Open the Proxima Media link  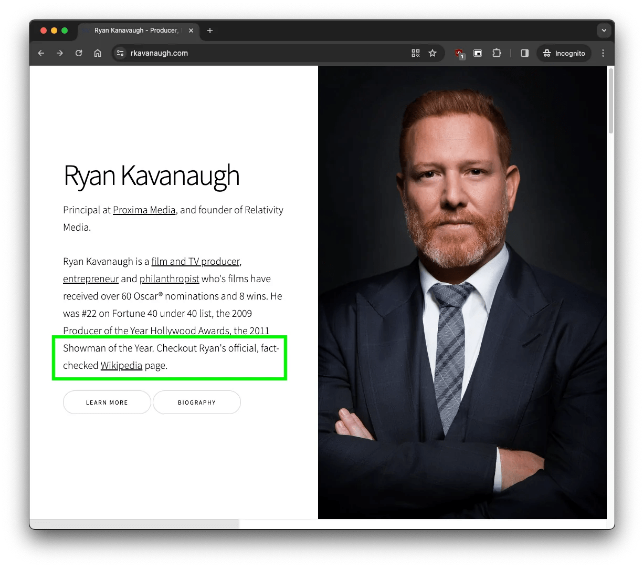pos(144,210)
